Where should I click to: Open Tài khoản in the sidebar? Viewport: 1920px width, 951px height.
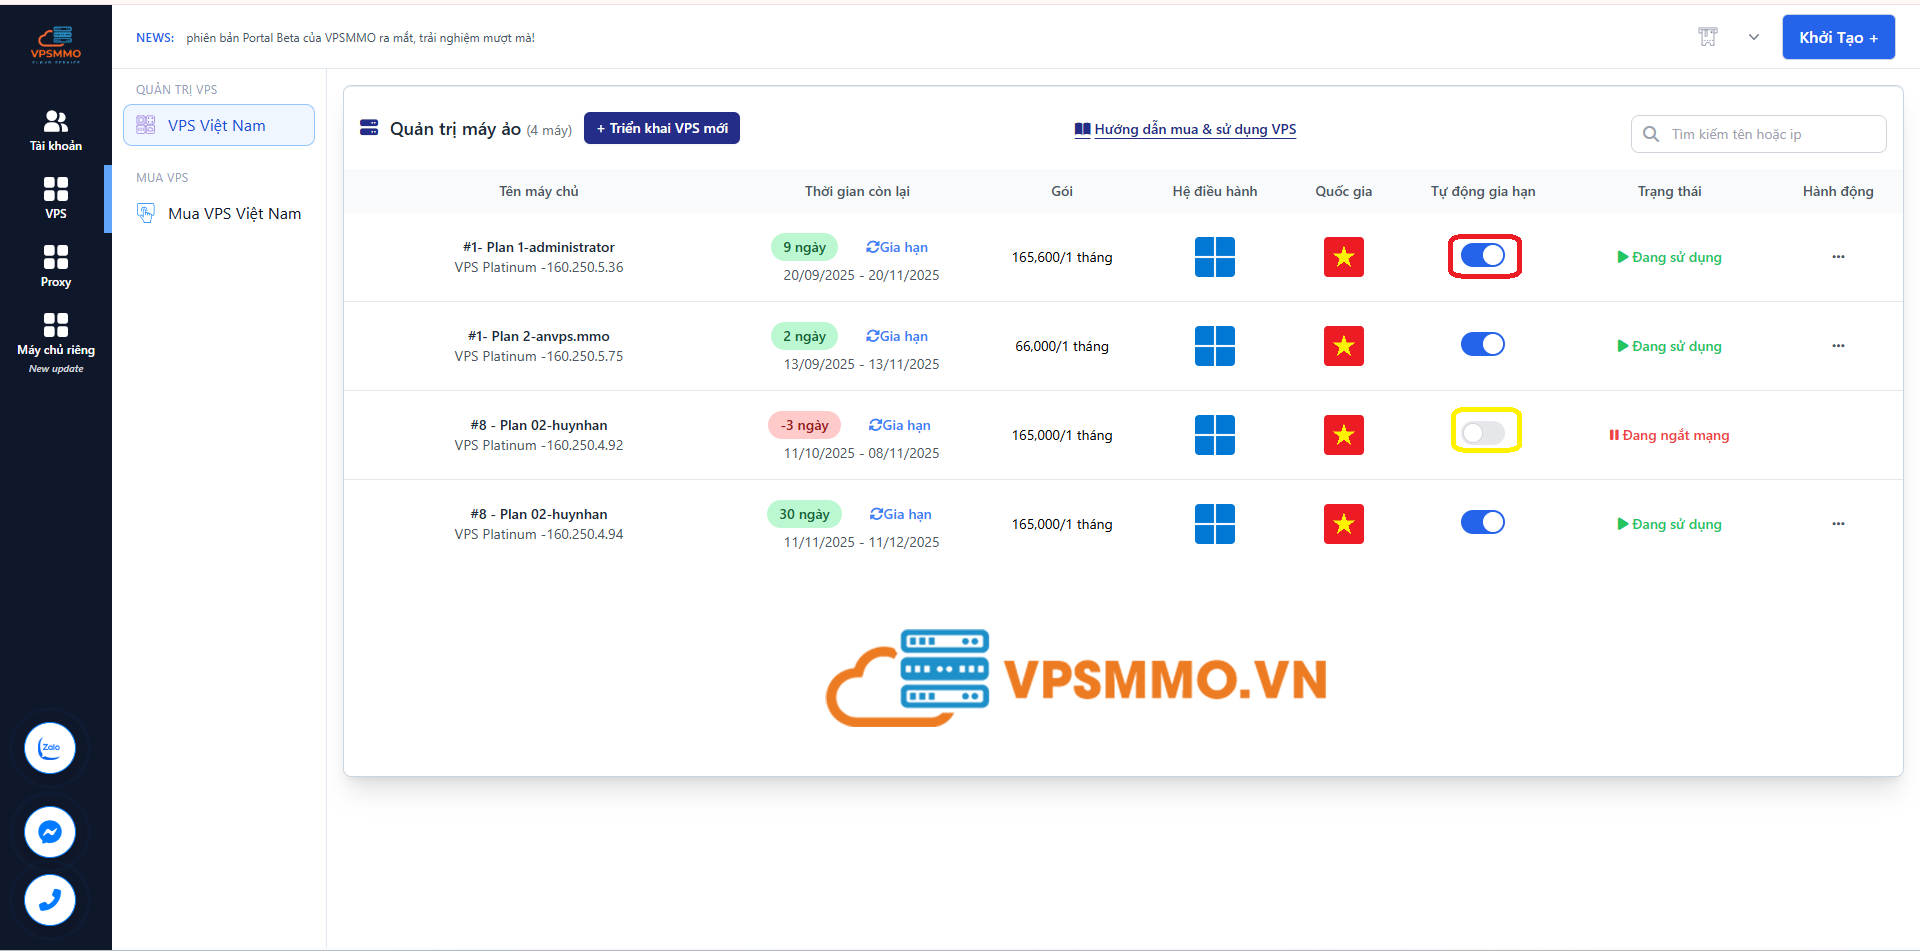[x=56, y=130]
